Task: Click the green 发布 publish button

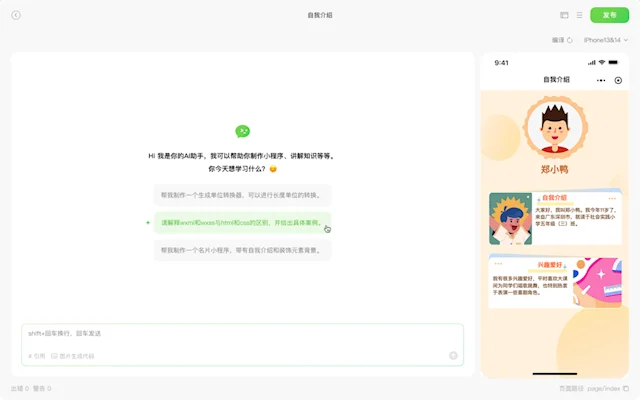Action: [x=609, y=15]
